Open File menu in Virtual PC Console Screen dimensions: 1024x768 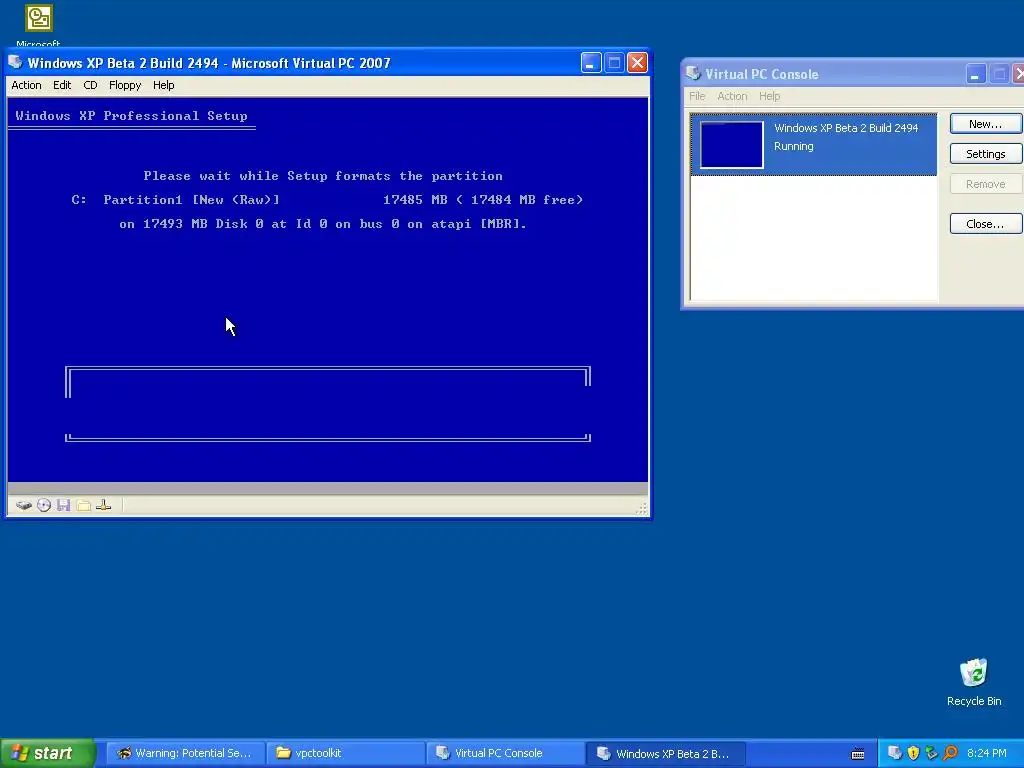click(x=697, y=96)
